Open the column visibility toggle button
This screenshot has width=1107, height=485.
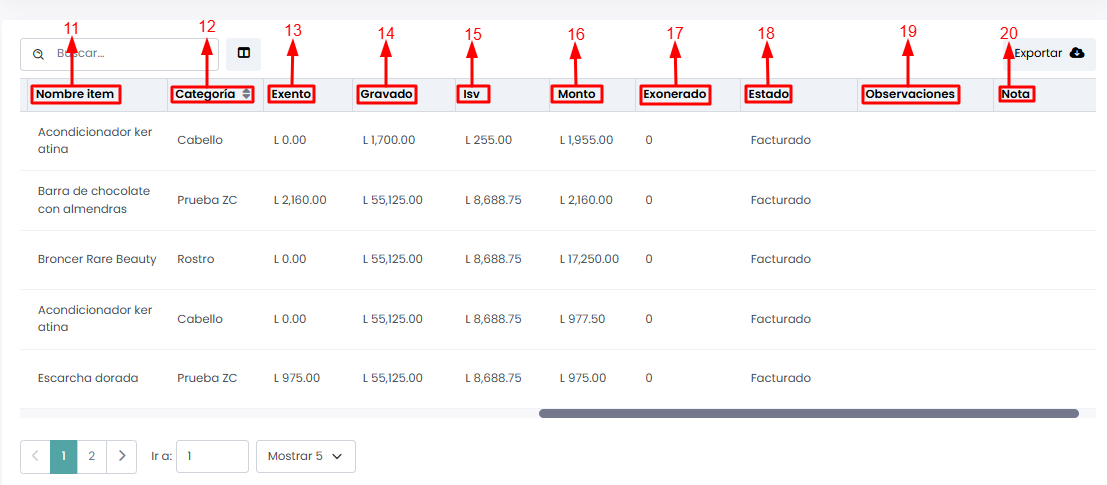point(243,53)
